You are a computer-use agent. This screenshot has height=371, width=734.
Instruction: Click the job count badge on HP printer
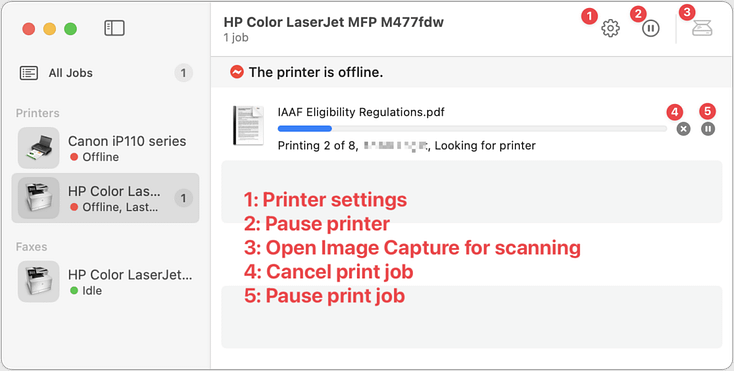(184, 198)
